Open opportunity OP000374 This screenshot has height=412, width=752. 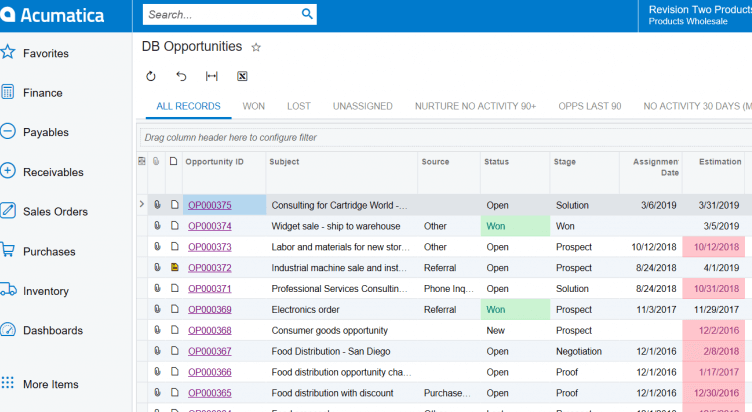pyautogui.click(x=210, y=226)
